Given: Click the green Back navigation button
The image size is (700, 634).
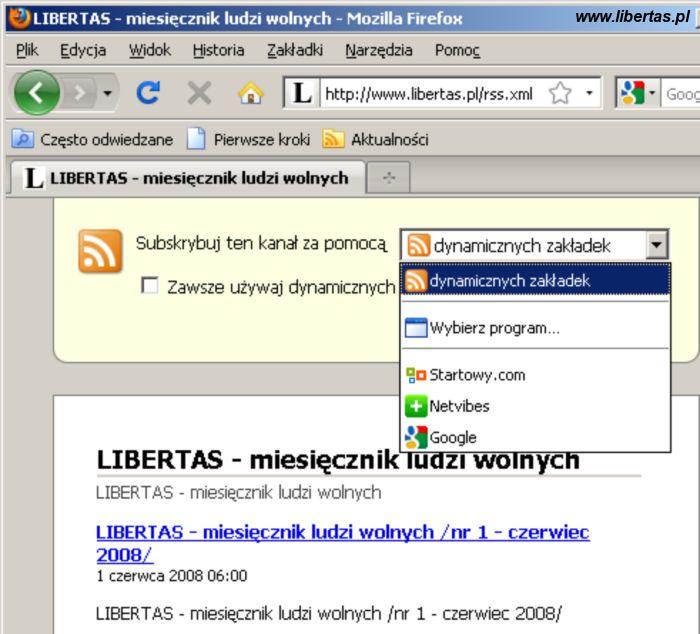Looking at the screenshot, I should click(37, 94).
